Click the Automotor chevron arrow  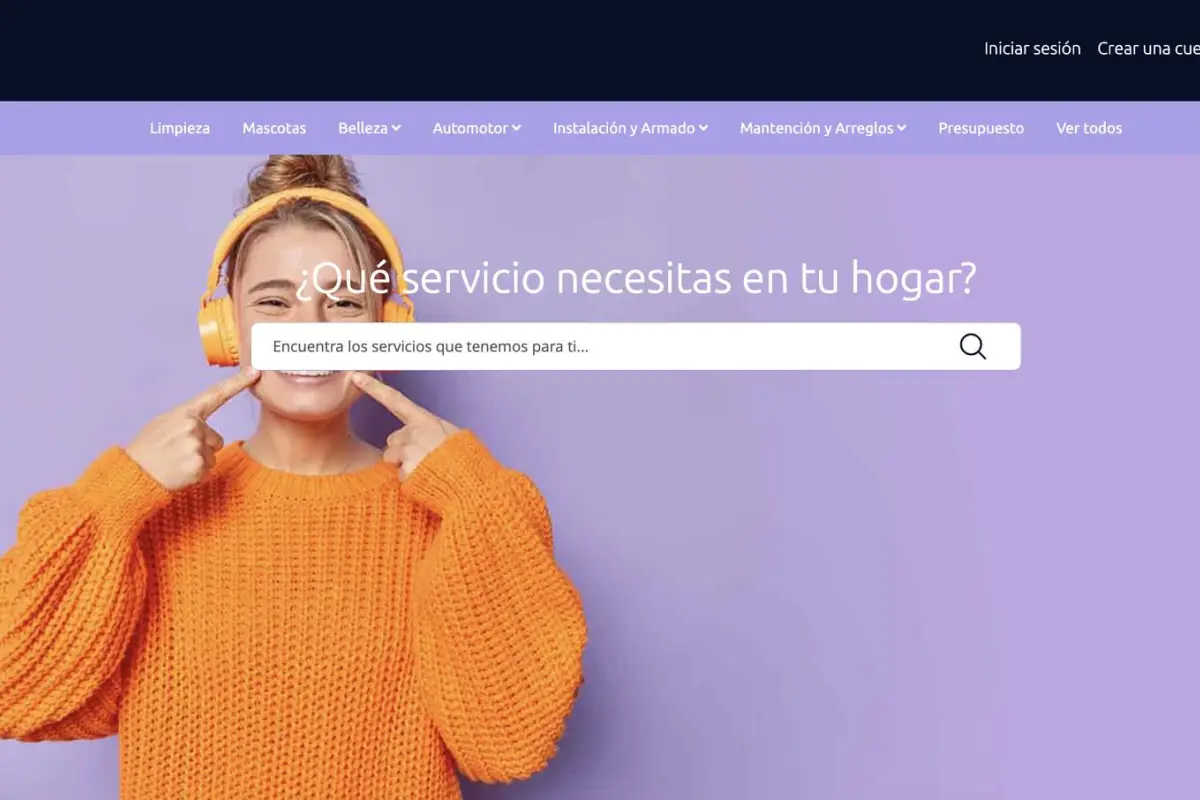[x=516, y=128]
